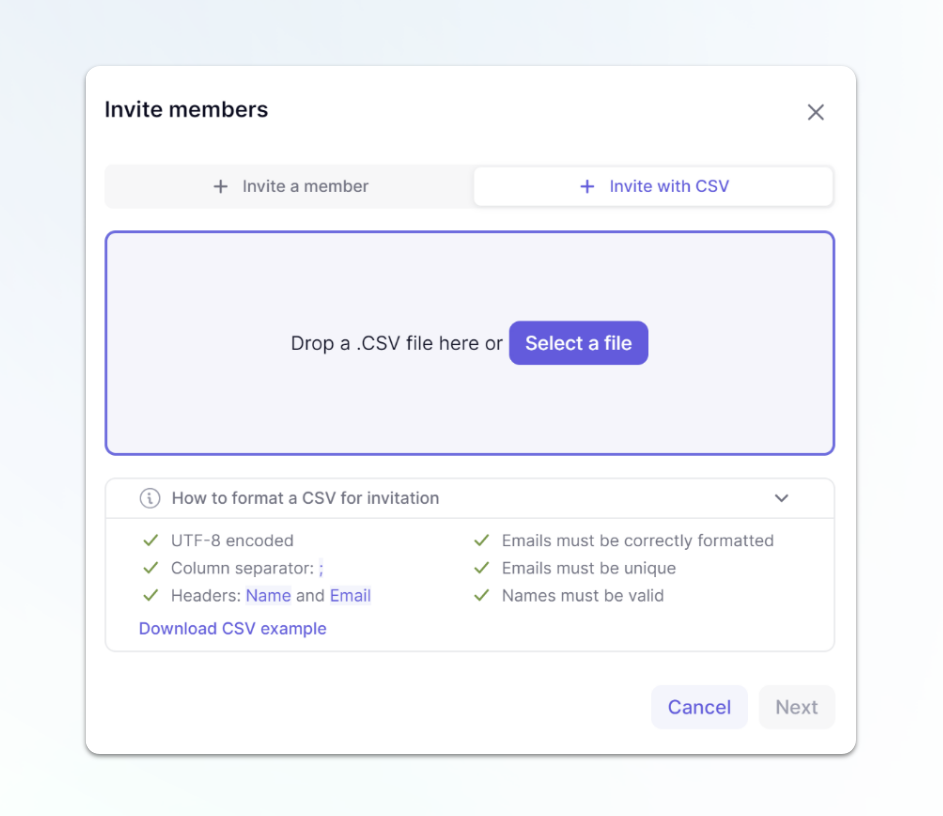This screenshot has height=816, width=943.
Task: Click checkmark next to UTF-8 encoded
Action: [x=150, y=540]
